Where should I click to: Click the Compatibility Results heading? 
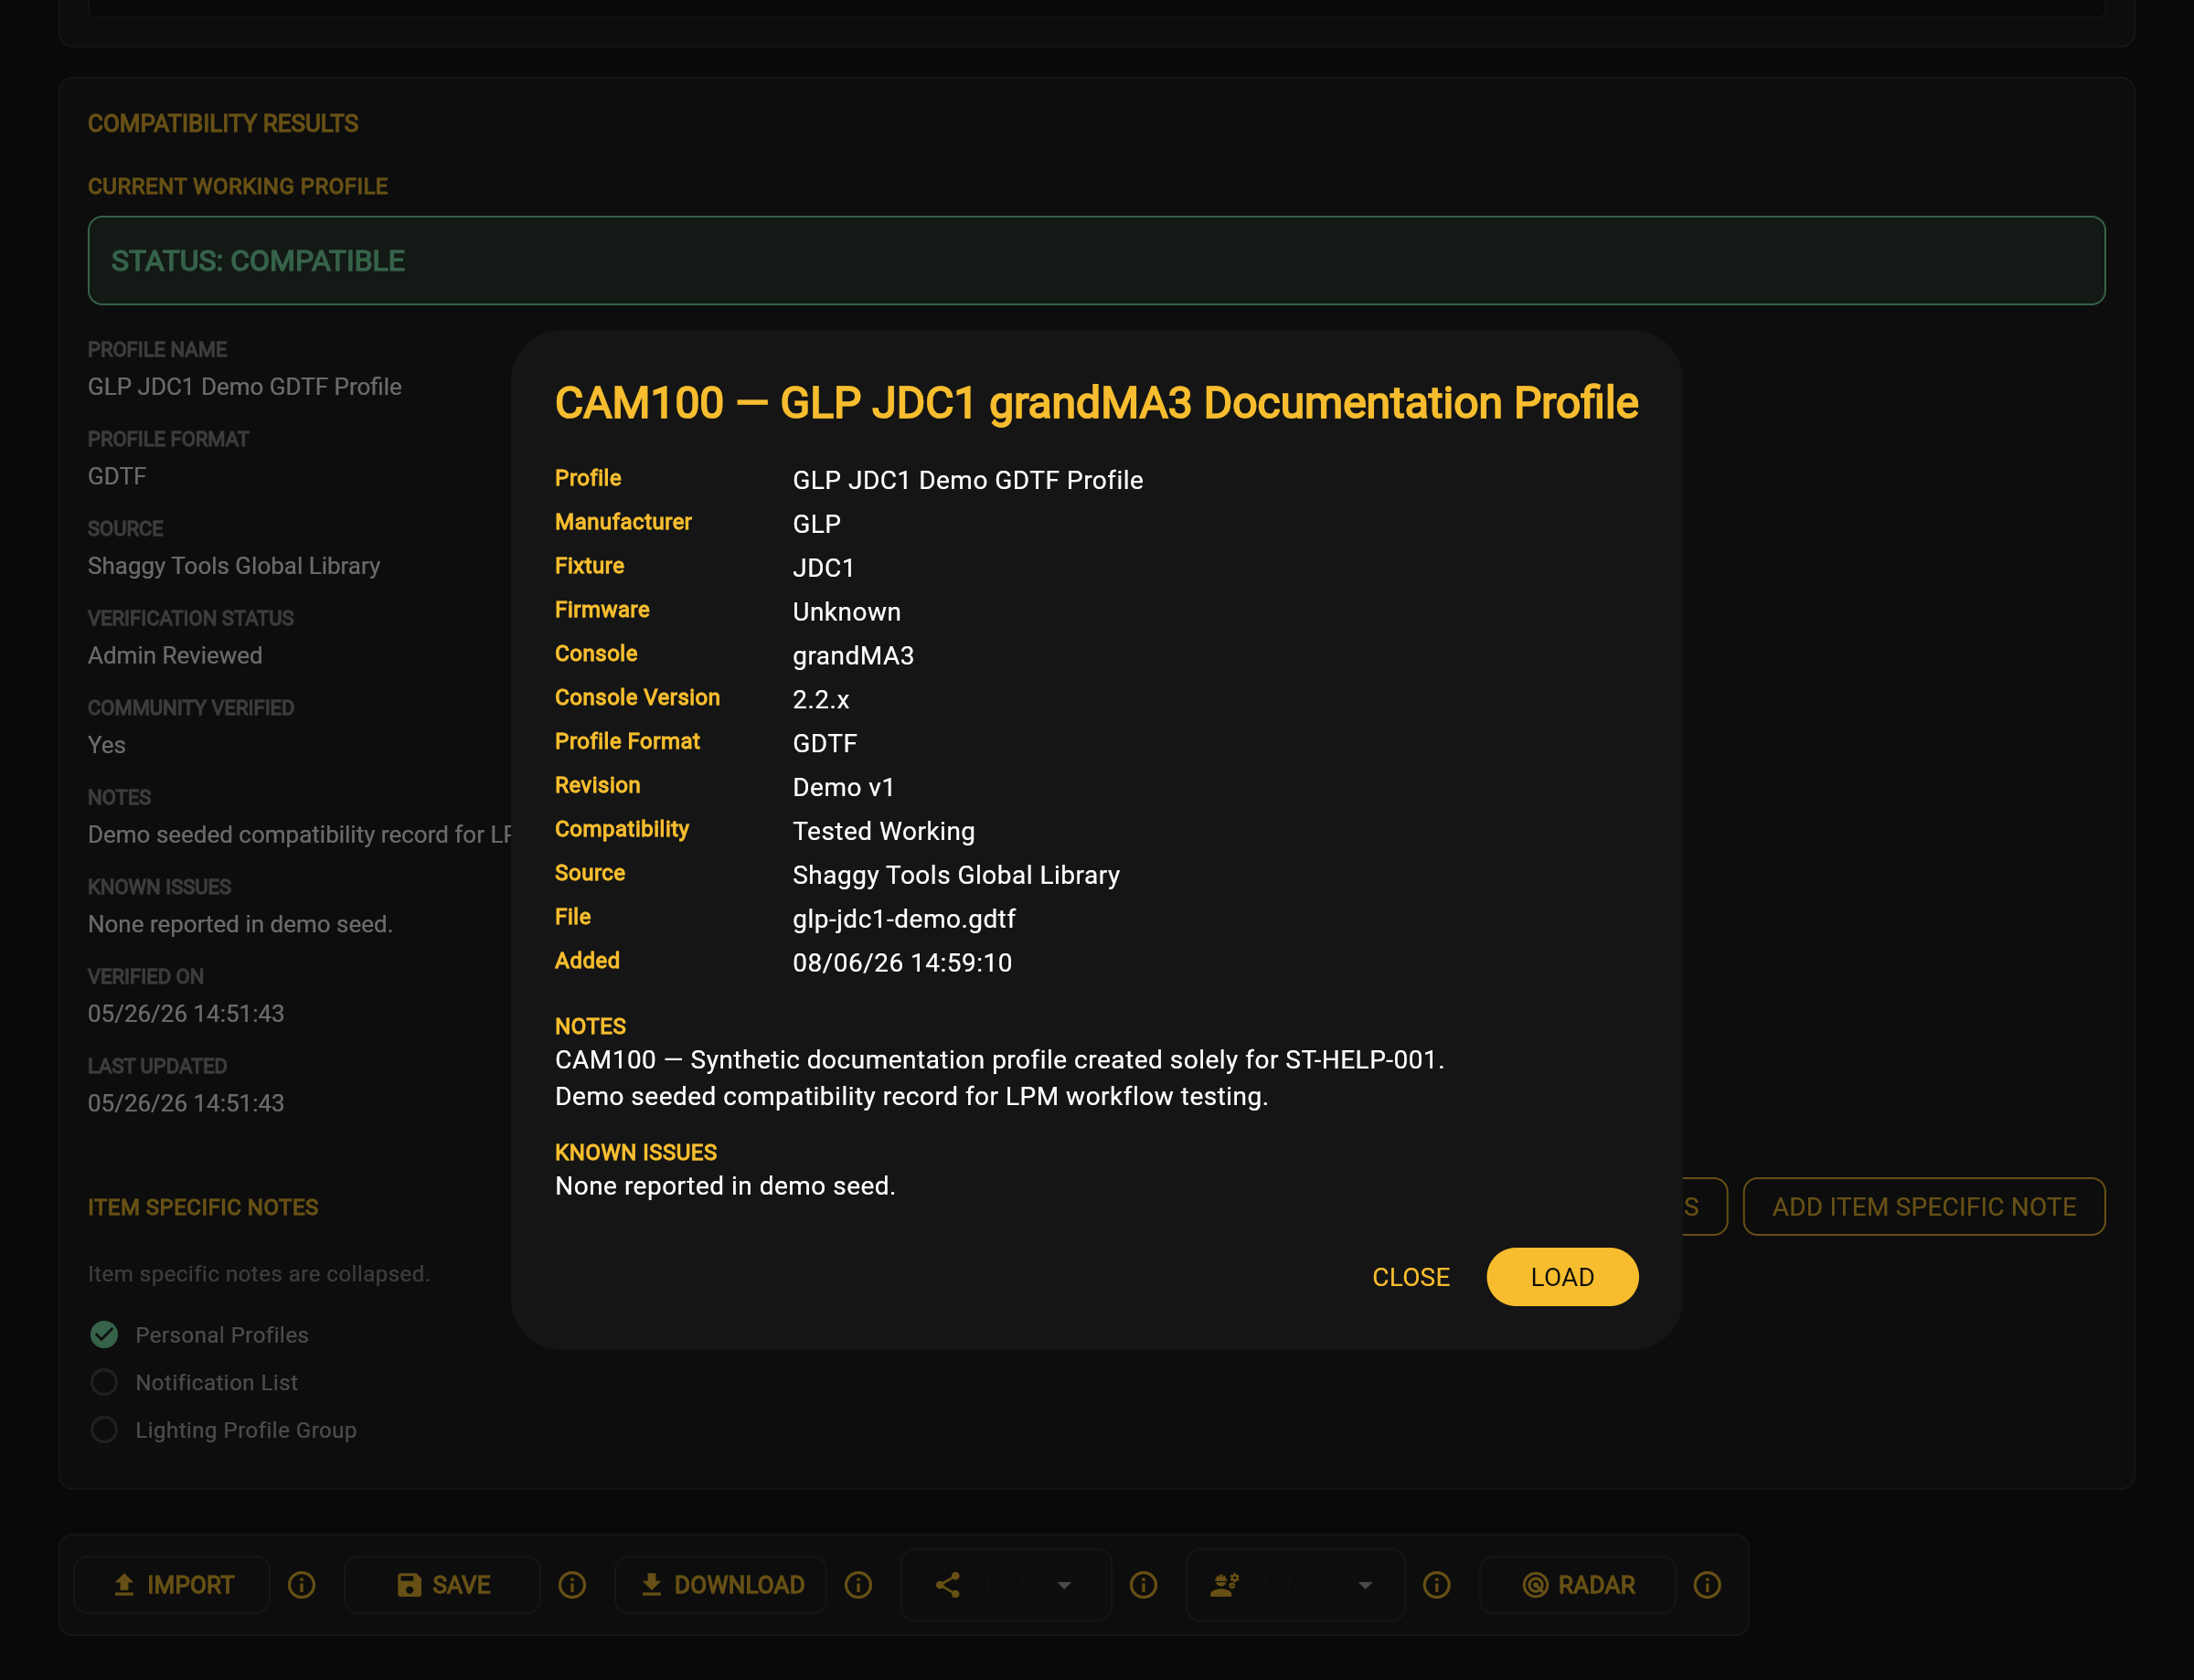(223, 123)
